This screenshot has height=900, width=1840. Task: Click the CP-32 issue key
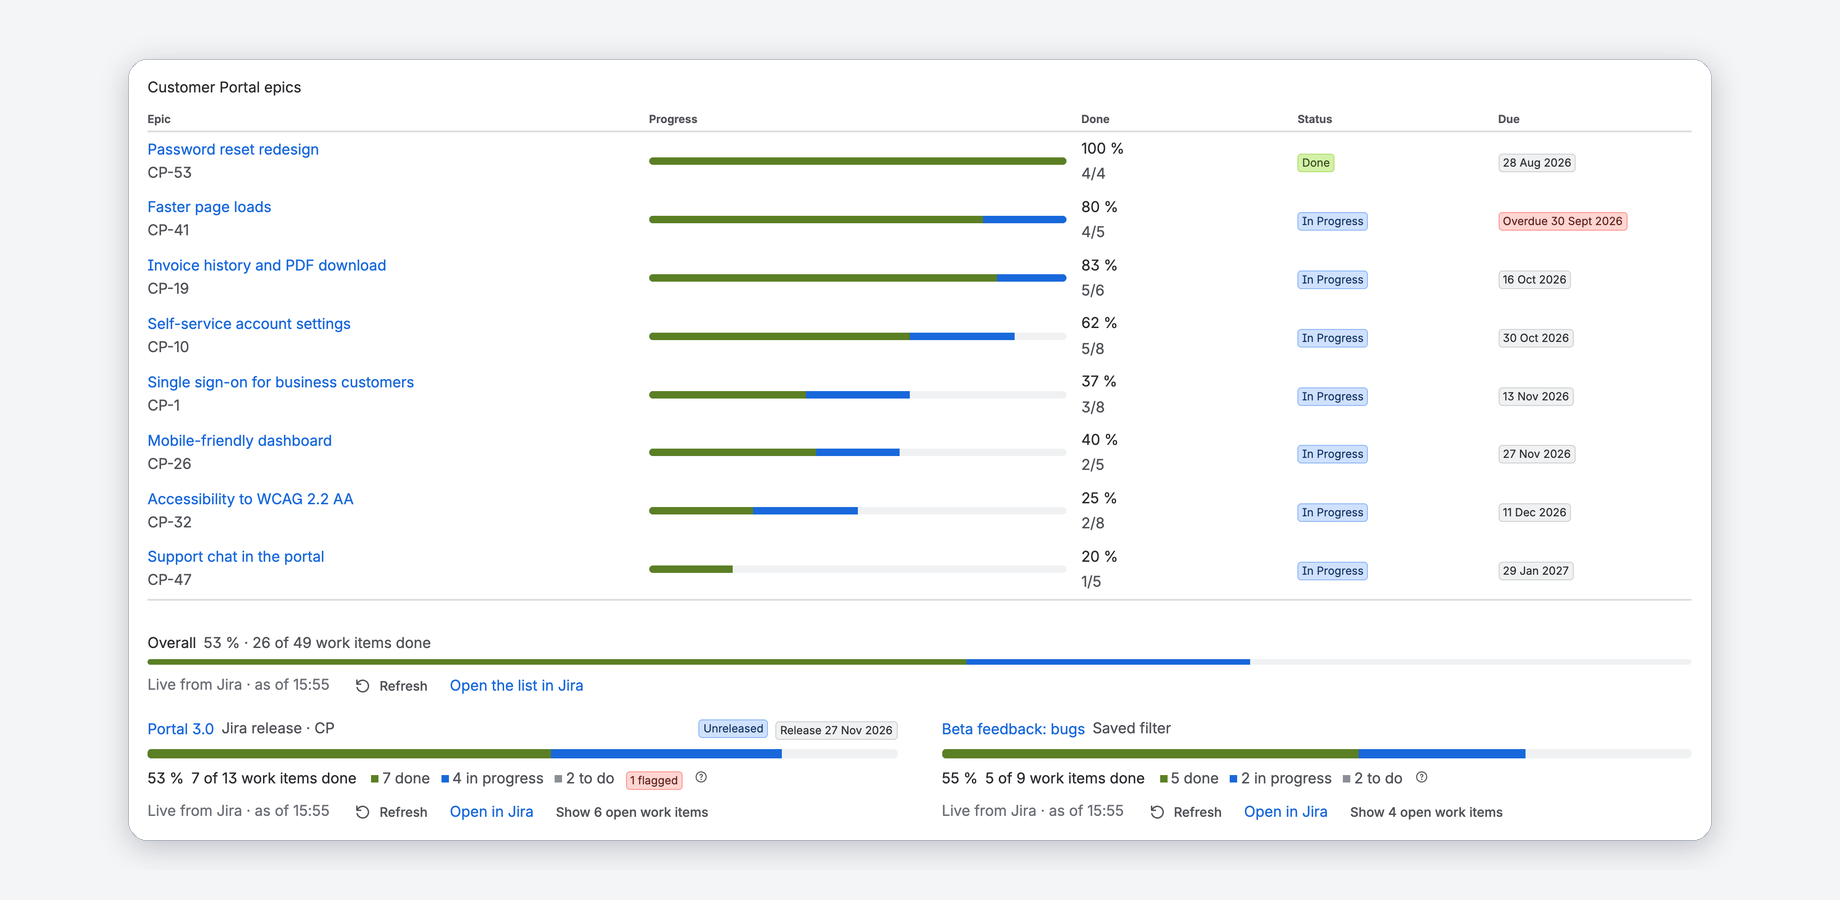click(169, 522)
